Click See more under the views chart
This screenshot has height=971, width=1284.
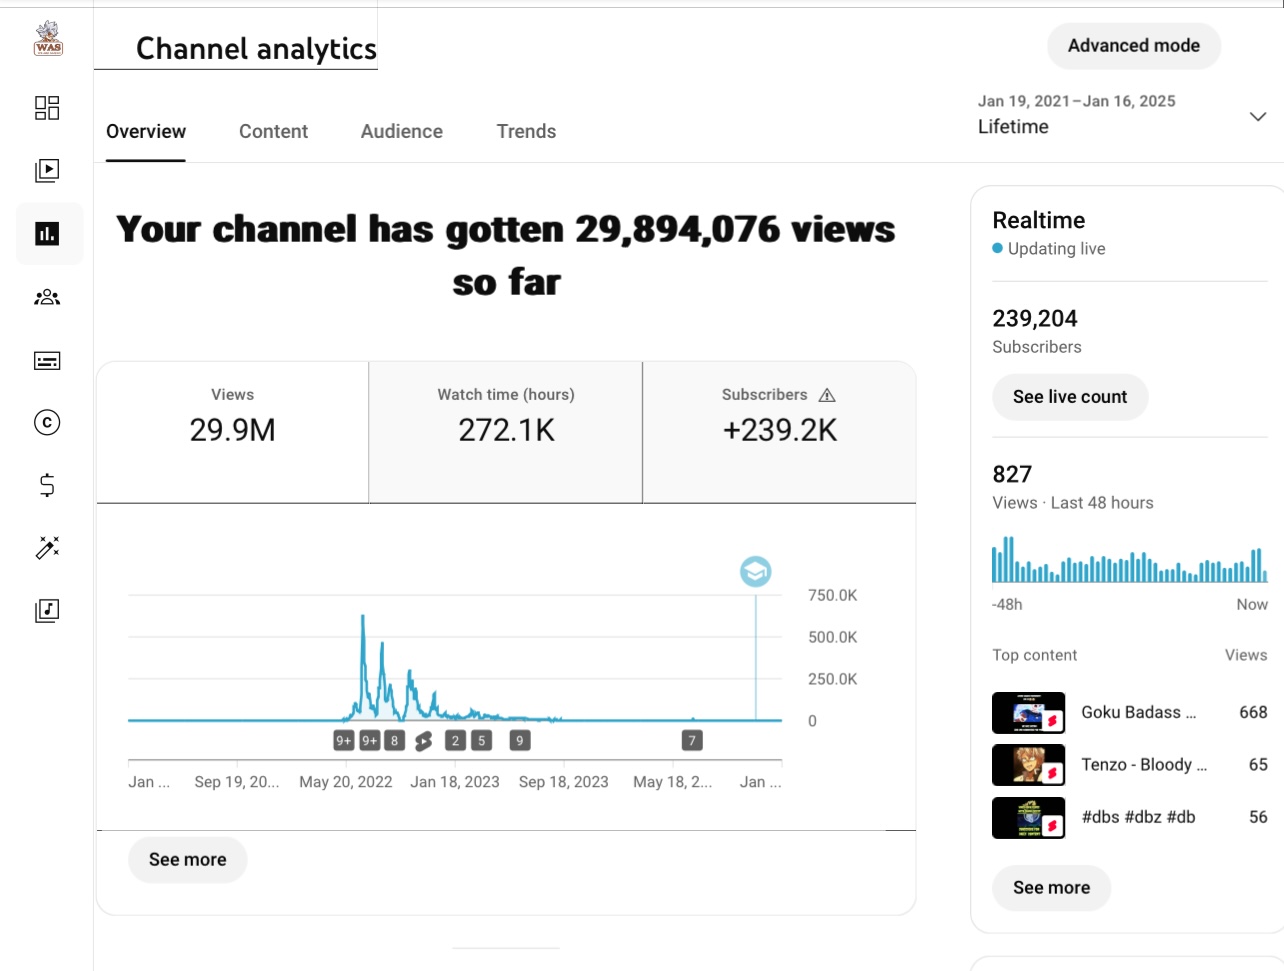(187, 860)
